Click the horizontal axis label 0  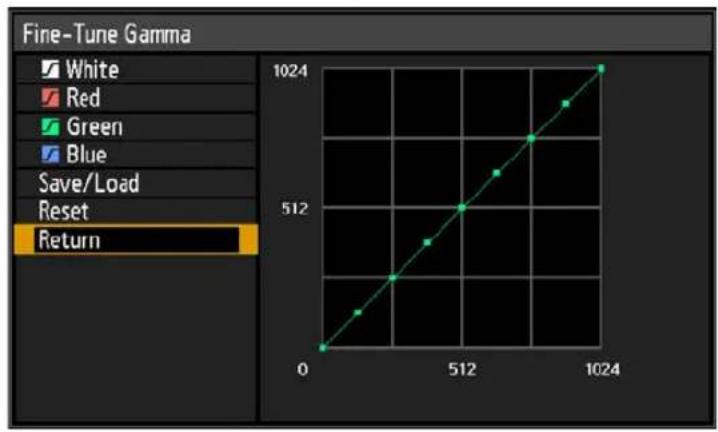(x=303, y=369)
